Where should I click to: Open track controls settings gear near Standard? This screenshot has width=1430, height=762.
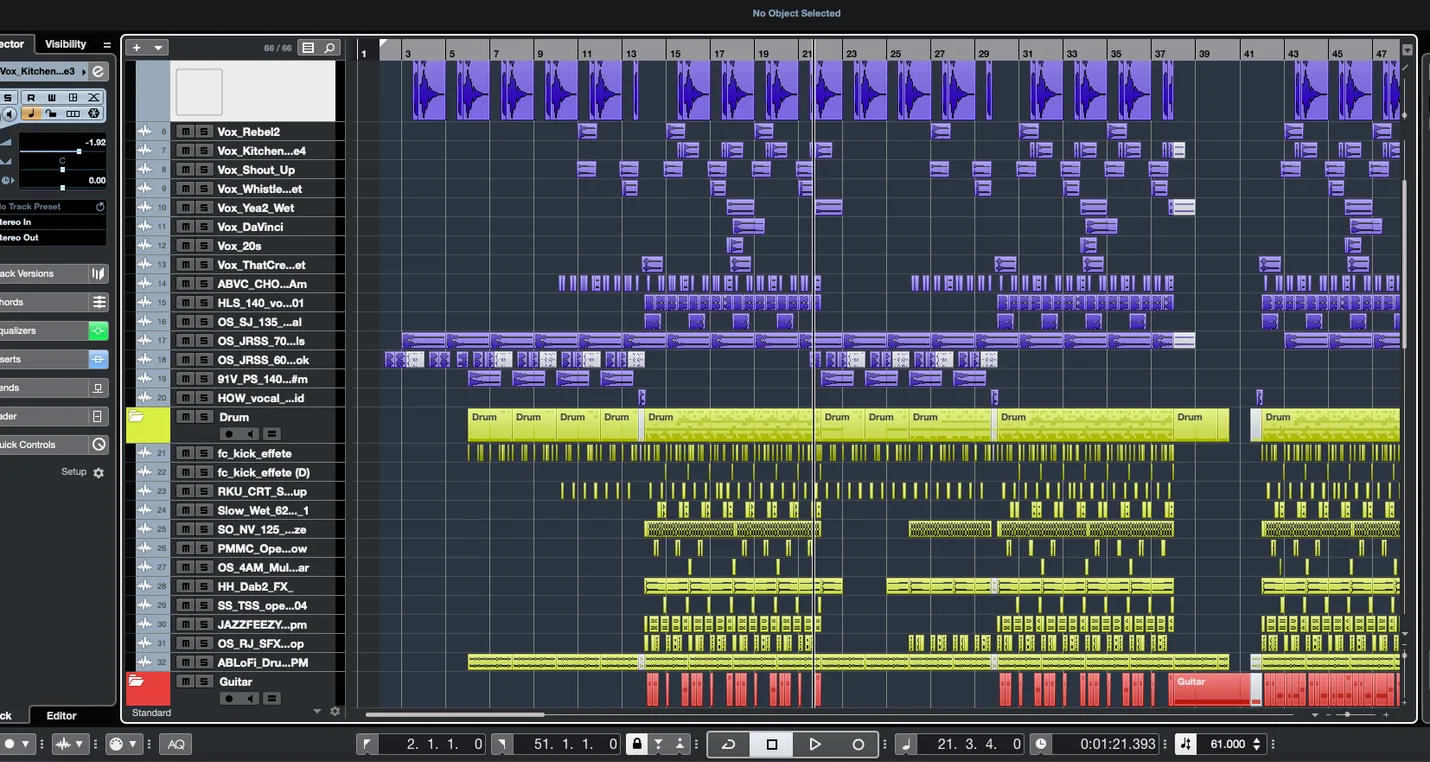pyautogui.click(x=335, y=712)
